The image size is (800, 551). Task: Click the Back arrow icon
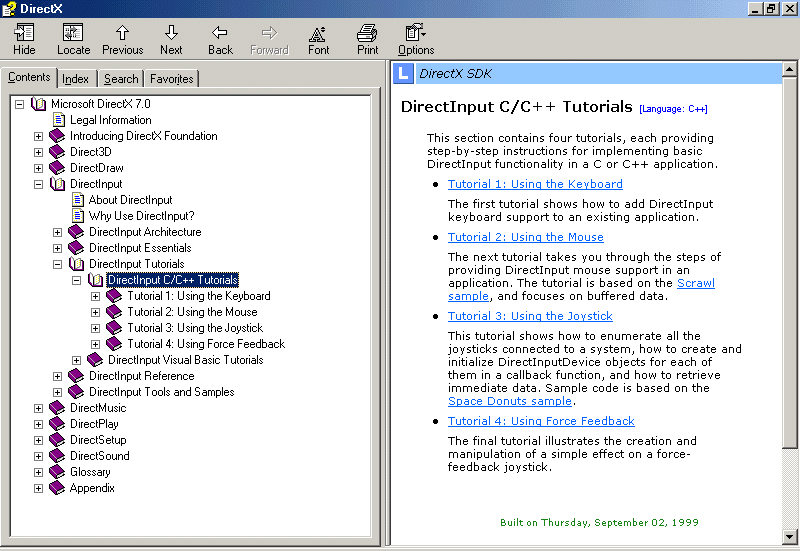coord(220,33)
